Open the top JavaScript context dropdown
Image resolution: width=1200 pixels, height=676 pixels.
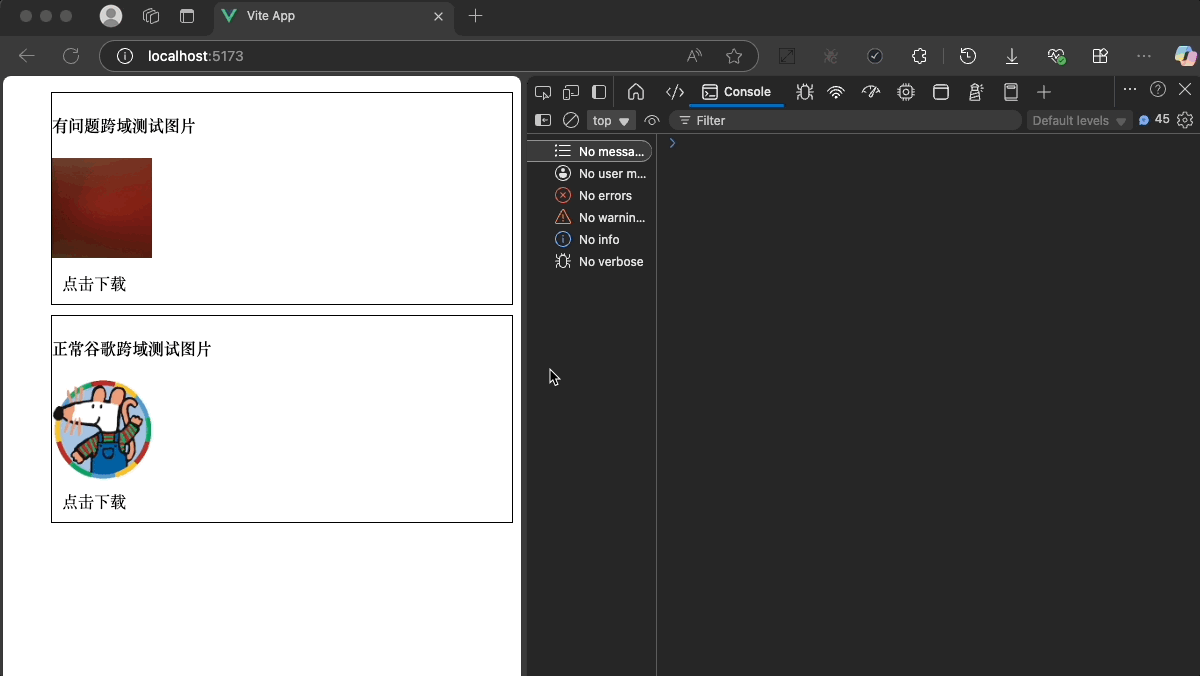(611, 120)
